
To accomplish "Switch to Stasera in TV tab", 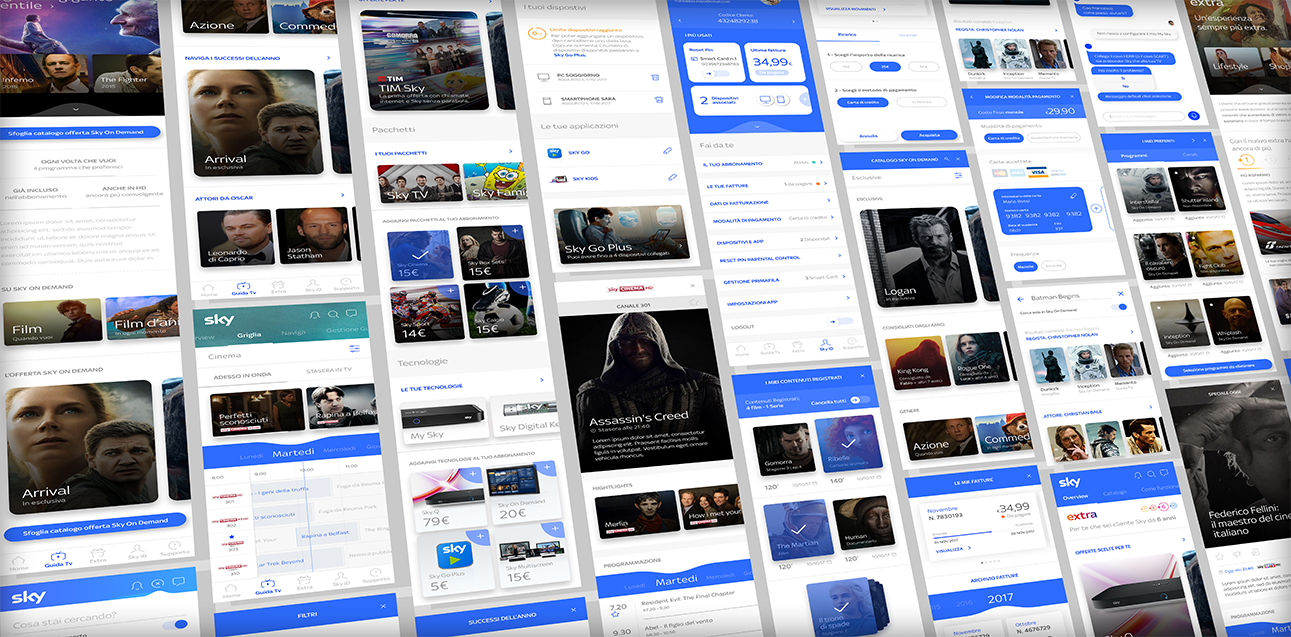I will [327, 371].
